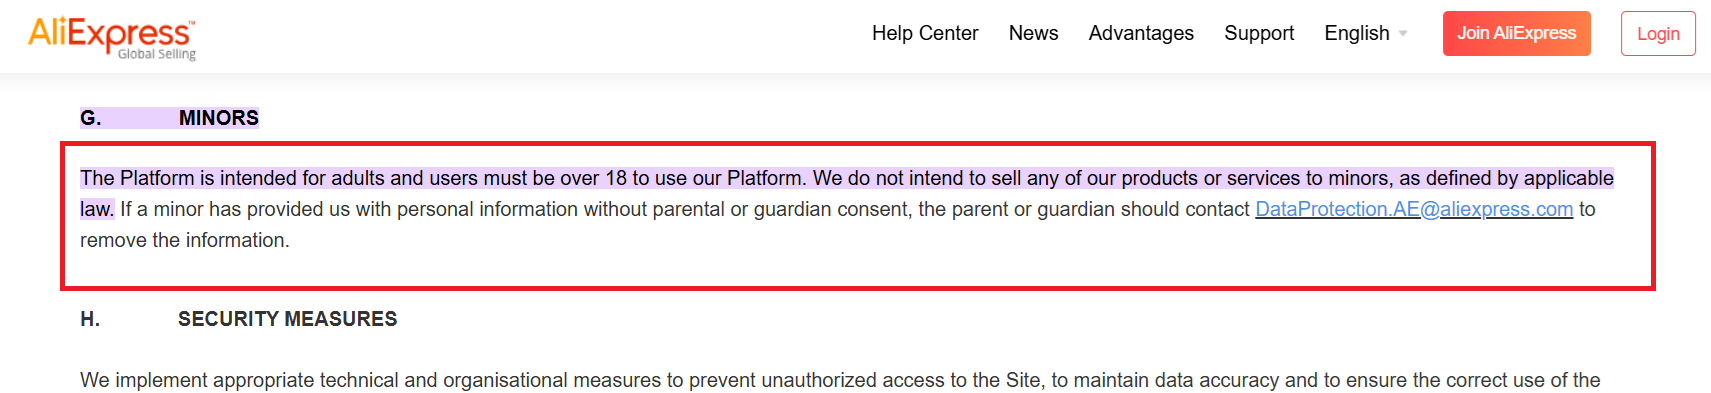Click the Join AliExpress button
This screenshot has width=1711, height=393.
1516,33
